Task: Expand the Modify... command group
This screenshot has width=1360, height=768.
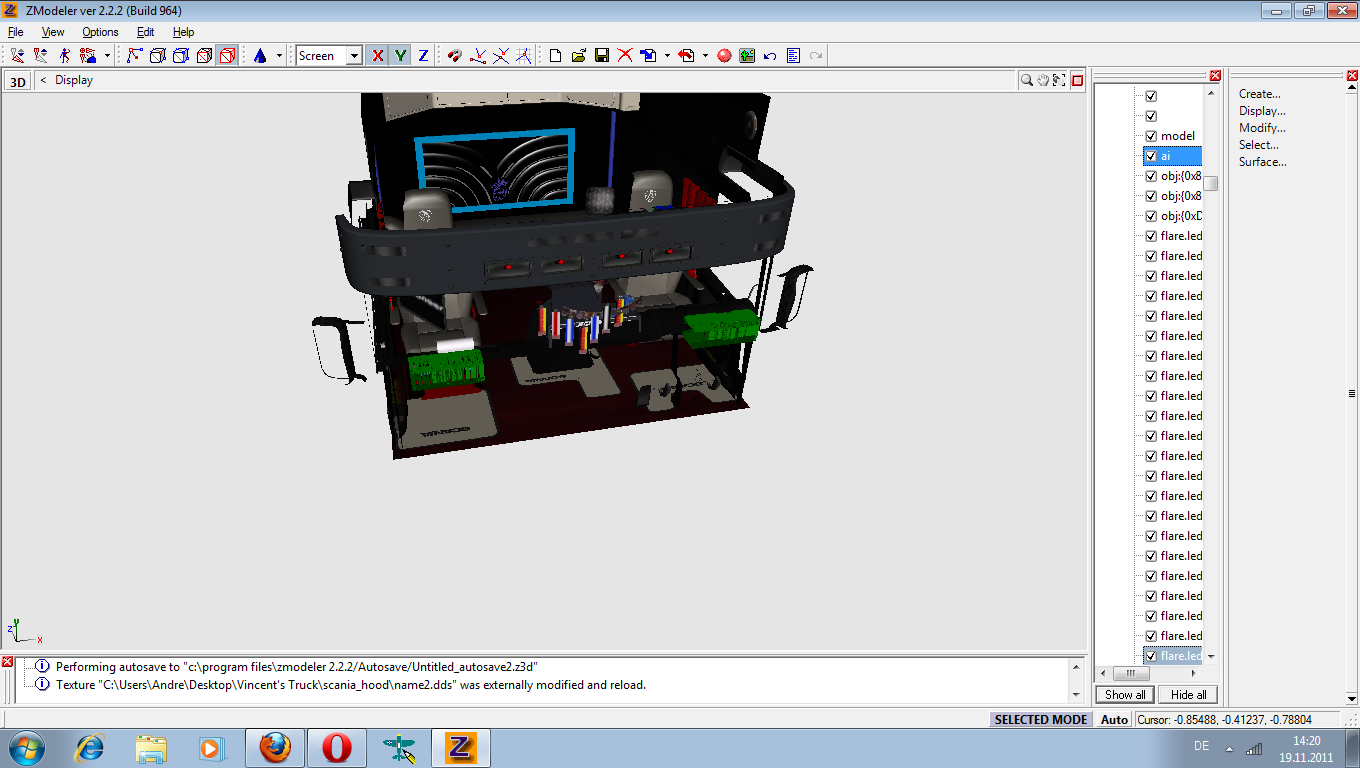Action: coord(1262,128)
